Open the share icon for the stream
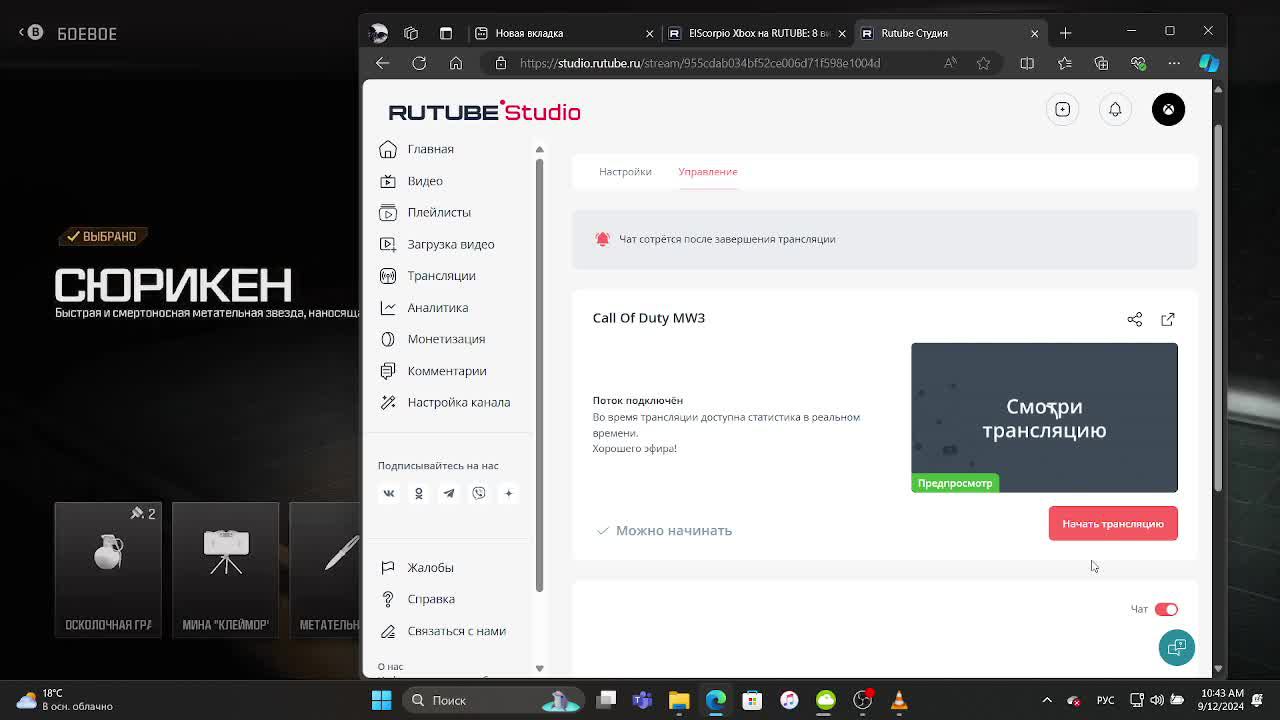 pos(1135,319)
